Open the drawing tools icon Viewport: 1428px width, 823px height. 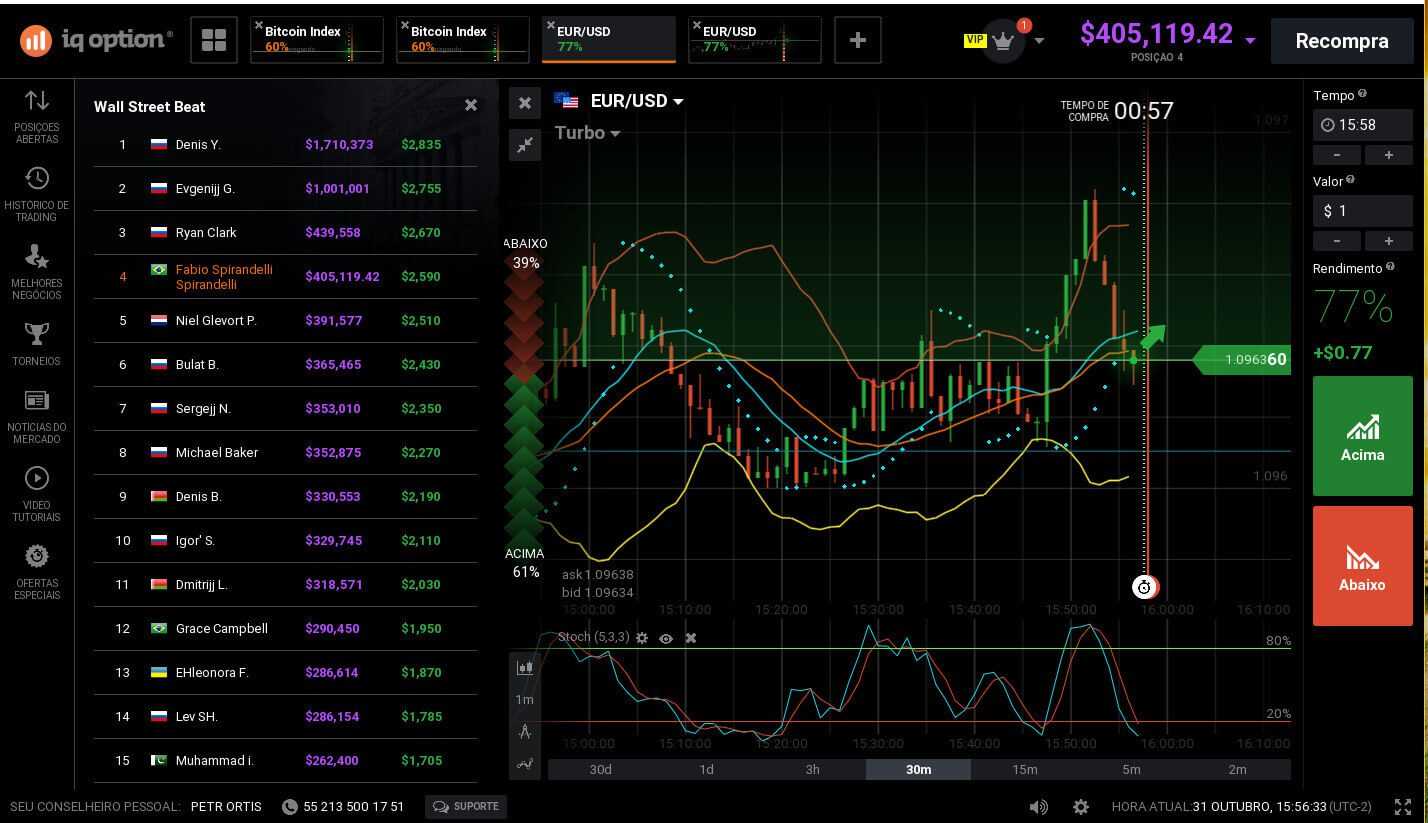525,731
